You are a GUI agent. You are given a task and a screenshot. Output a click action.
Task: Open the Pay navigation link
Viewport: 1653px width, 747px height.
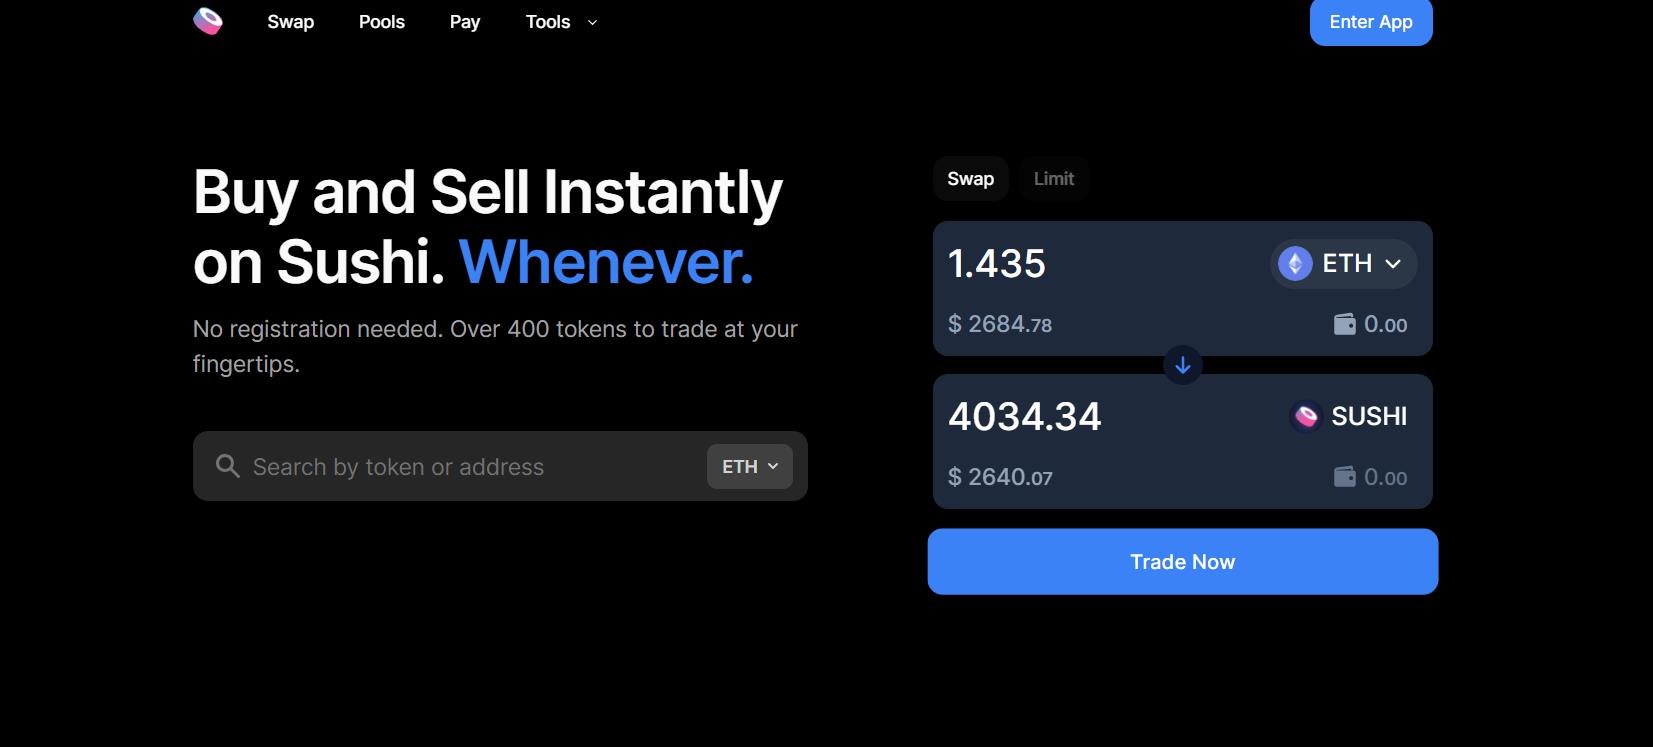click(465, 22)
